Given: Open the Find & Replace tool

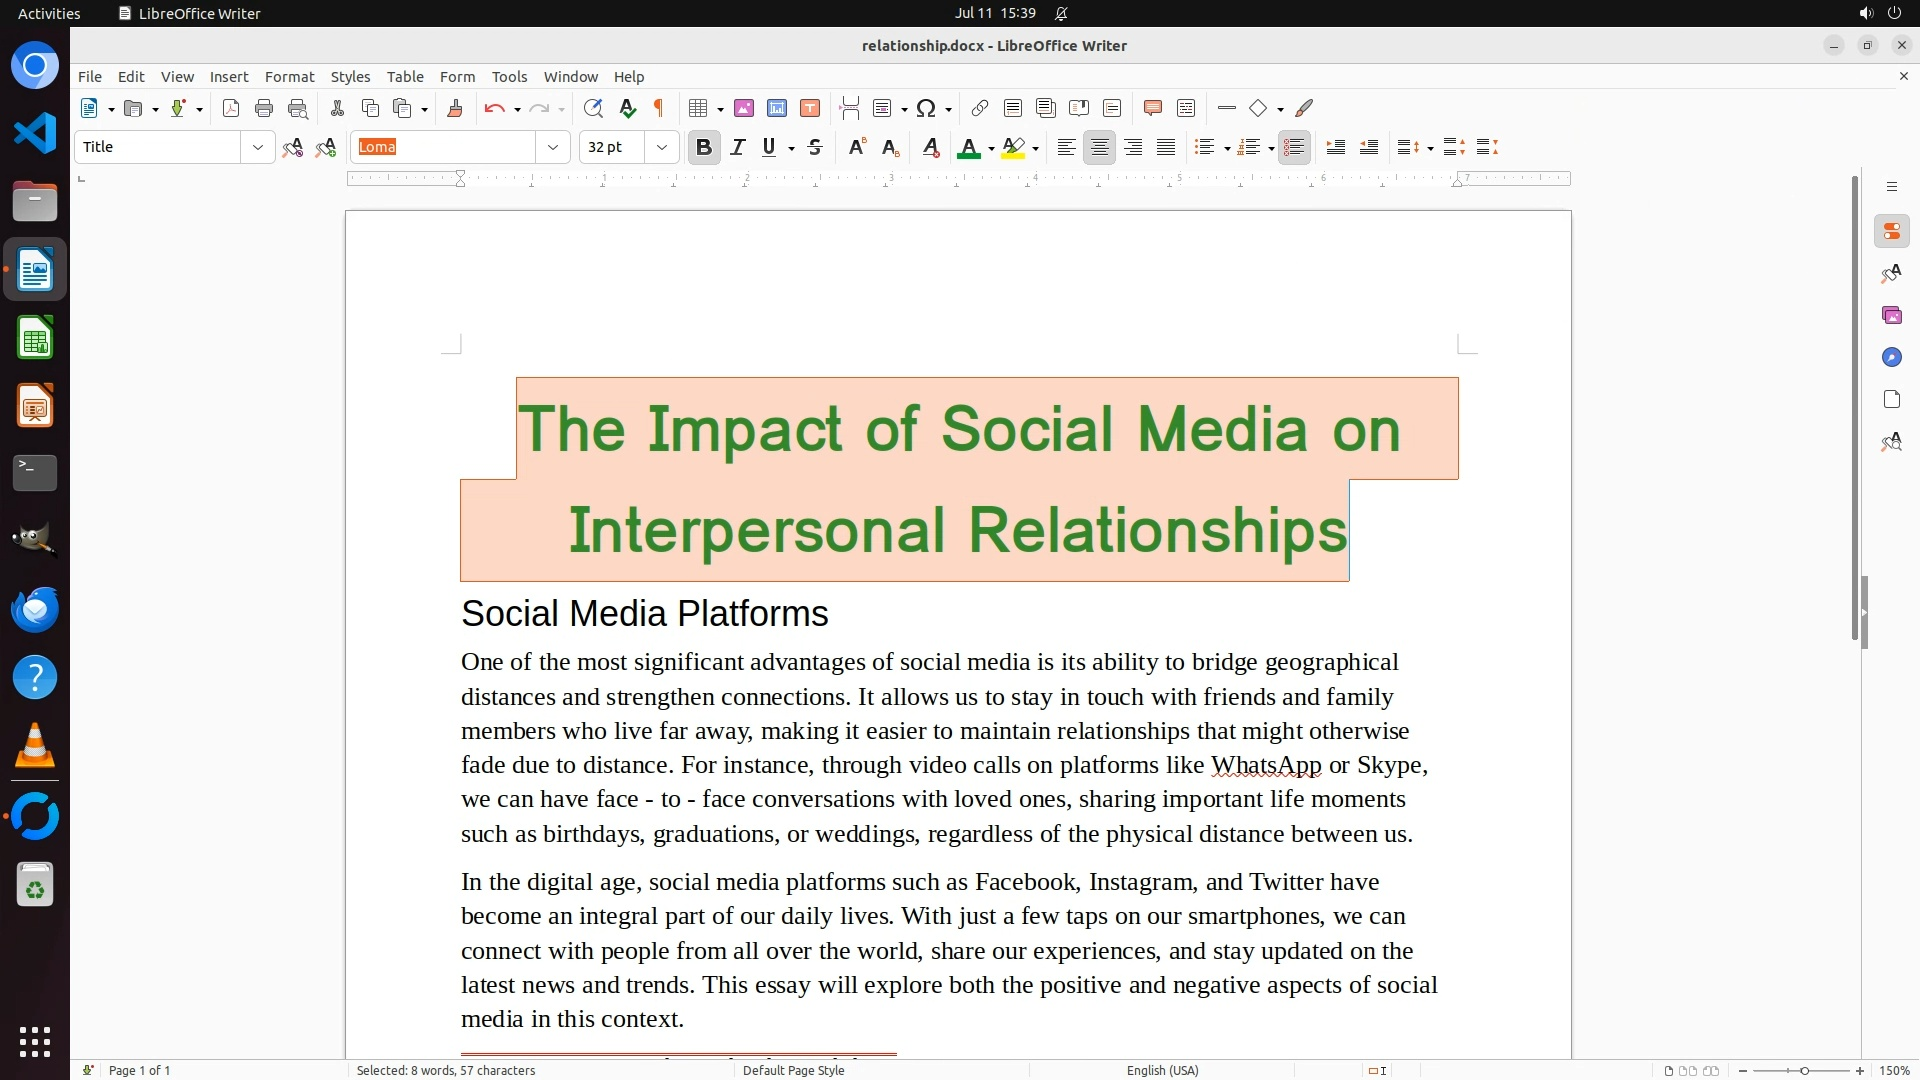Looking at the screenshot, I should [593, 108].
